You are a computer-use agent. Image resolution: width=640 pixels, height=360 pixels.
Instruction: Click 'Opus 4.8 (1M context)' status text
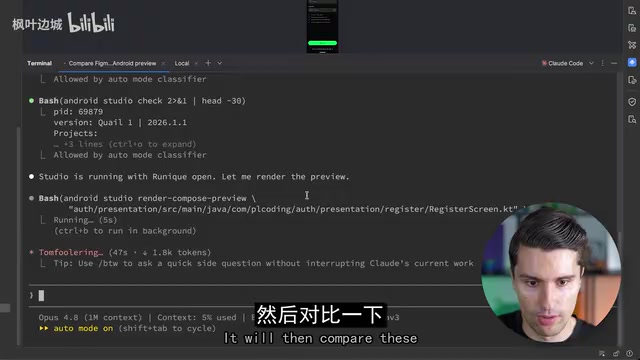[90, 318]
